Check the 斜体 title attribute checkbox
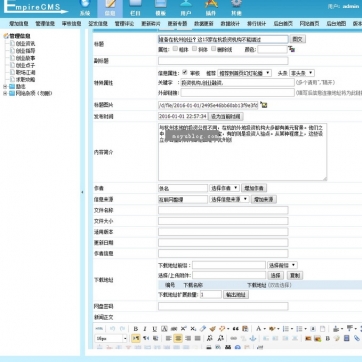Image resolution: width=362 pixels, height=362 pixels. pos(194,49)
